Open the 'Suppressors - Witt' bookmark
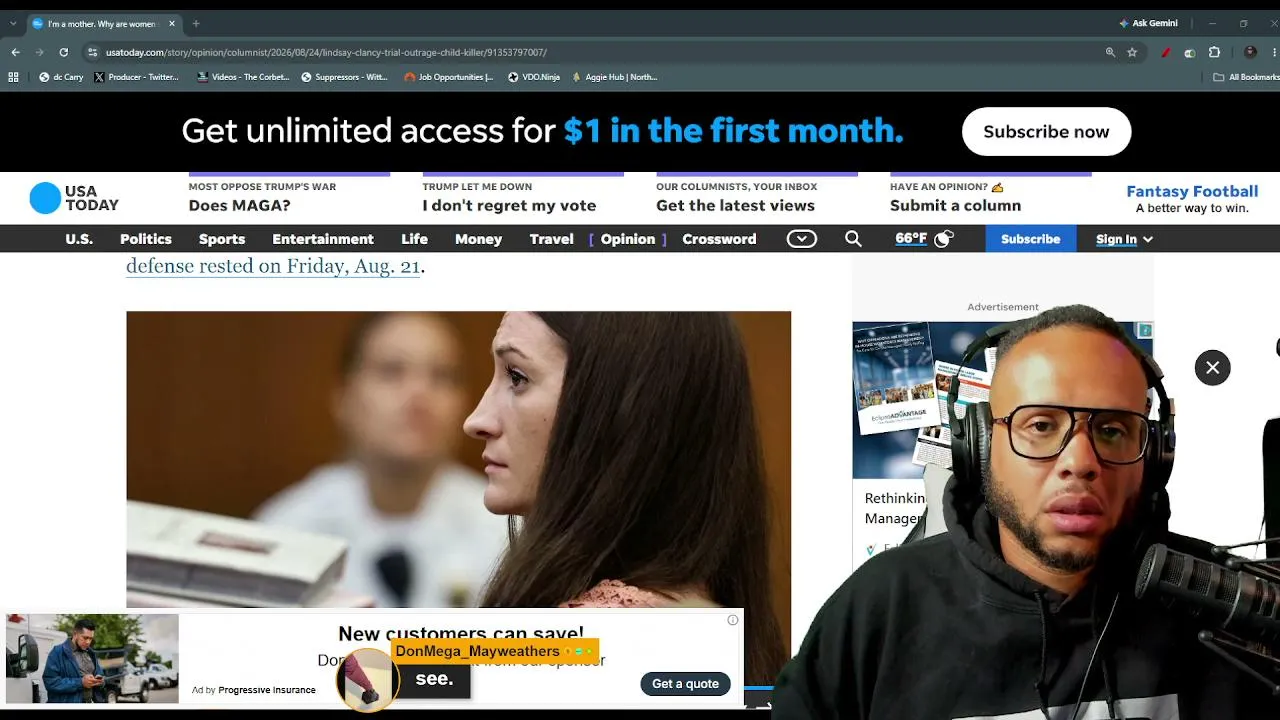Screen dimensions: 1280x720 click(345, 77)
